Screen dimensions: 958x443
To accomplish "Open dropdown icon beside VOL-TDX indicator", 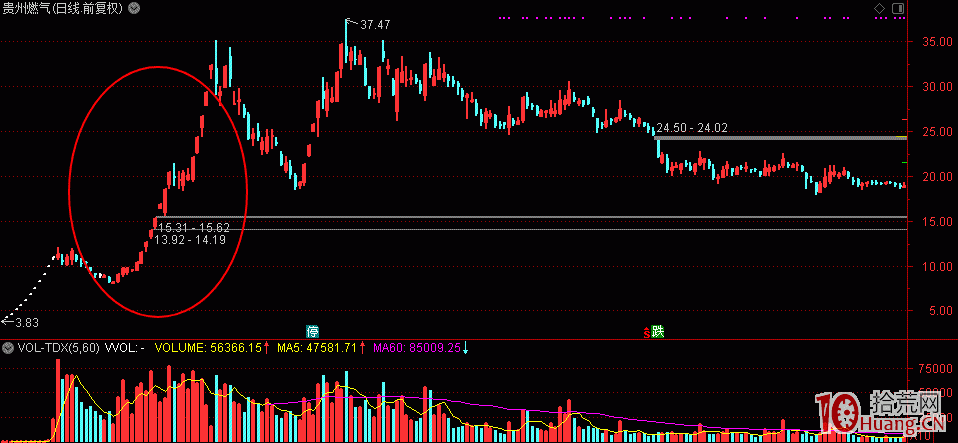I will [8, 348].
